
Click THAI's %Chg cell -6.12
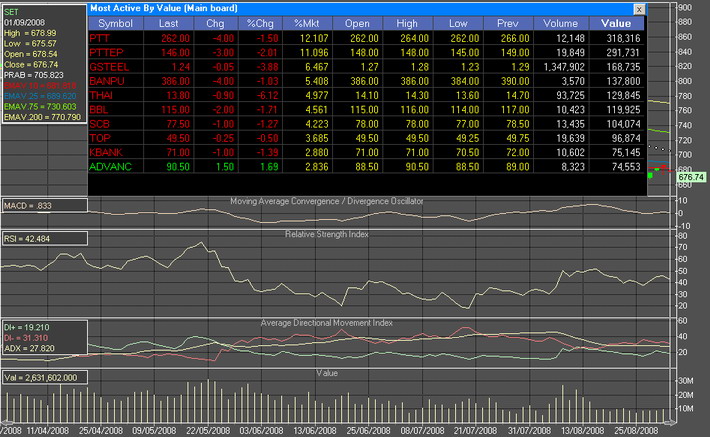[x=268, y=96]
